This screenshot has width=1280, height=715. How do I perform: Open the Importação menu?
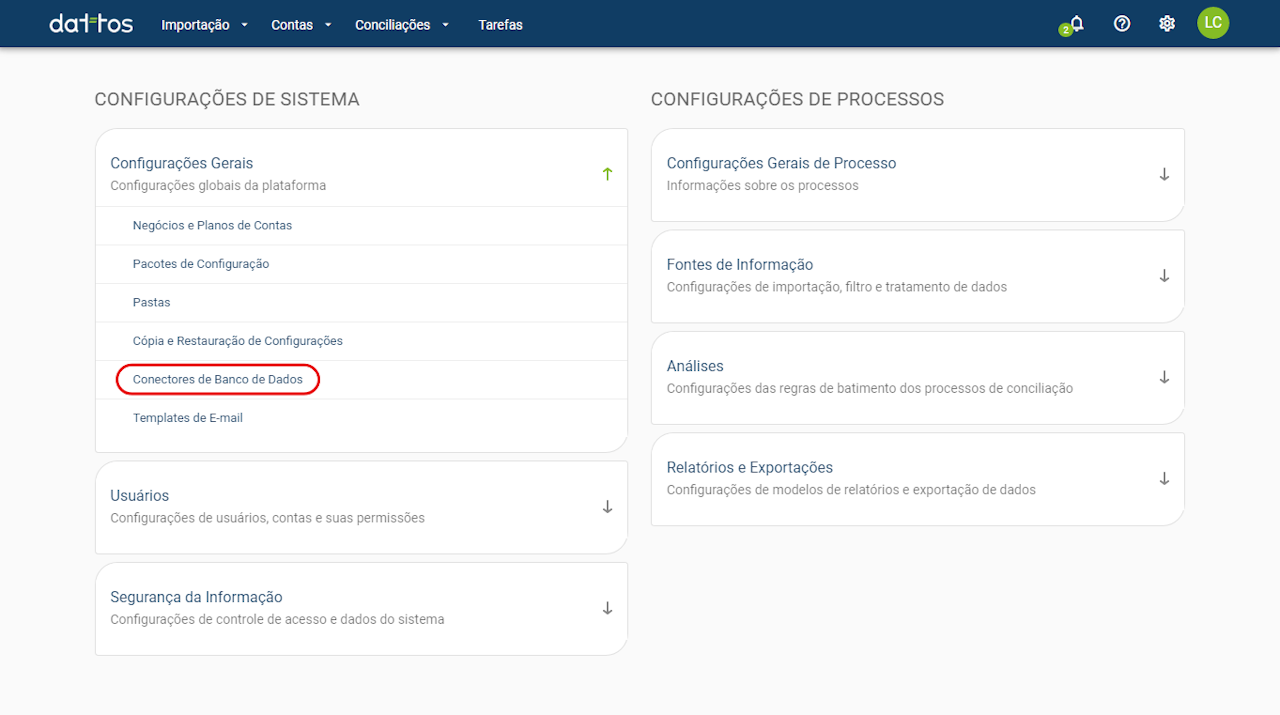point(204,25)
